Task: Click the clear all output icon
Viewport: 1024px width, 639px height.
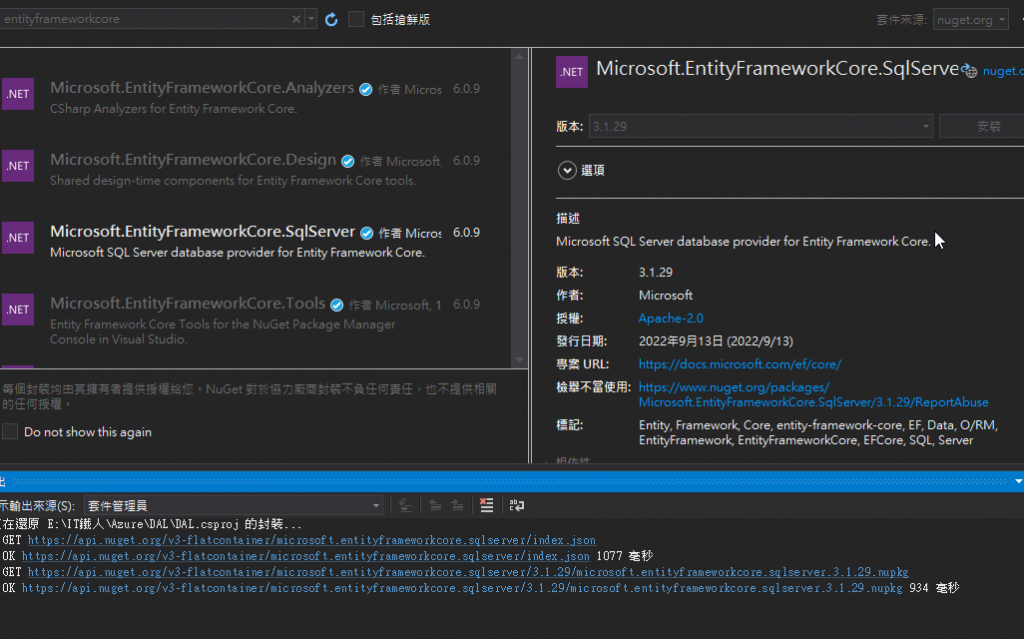Action: pos(487,505)
